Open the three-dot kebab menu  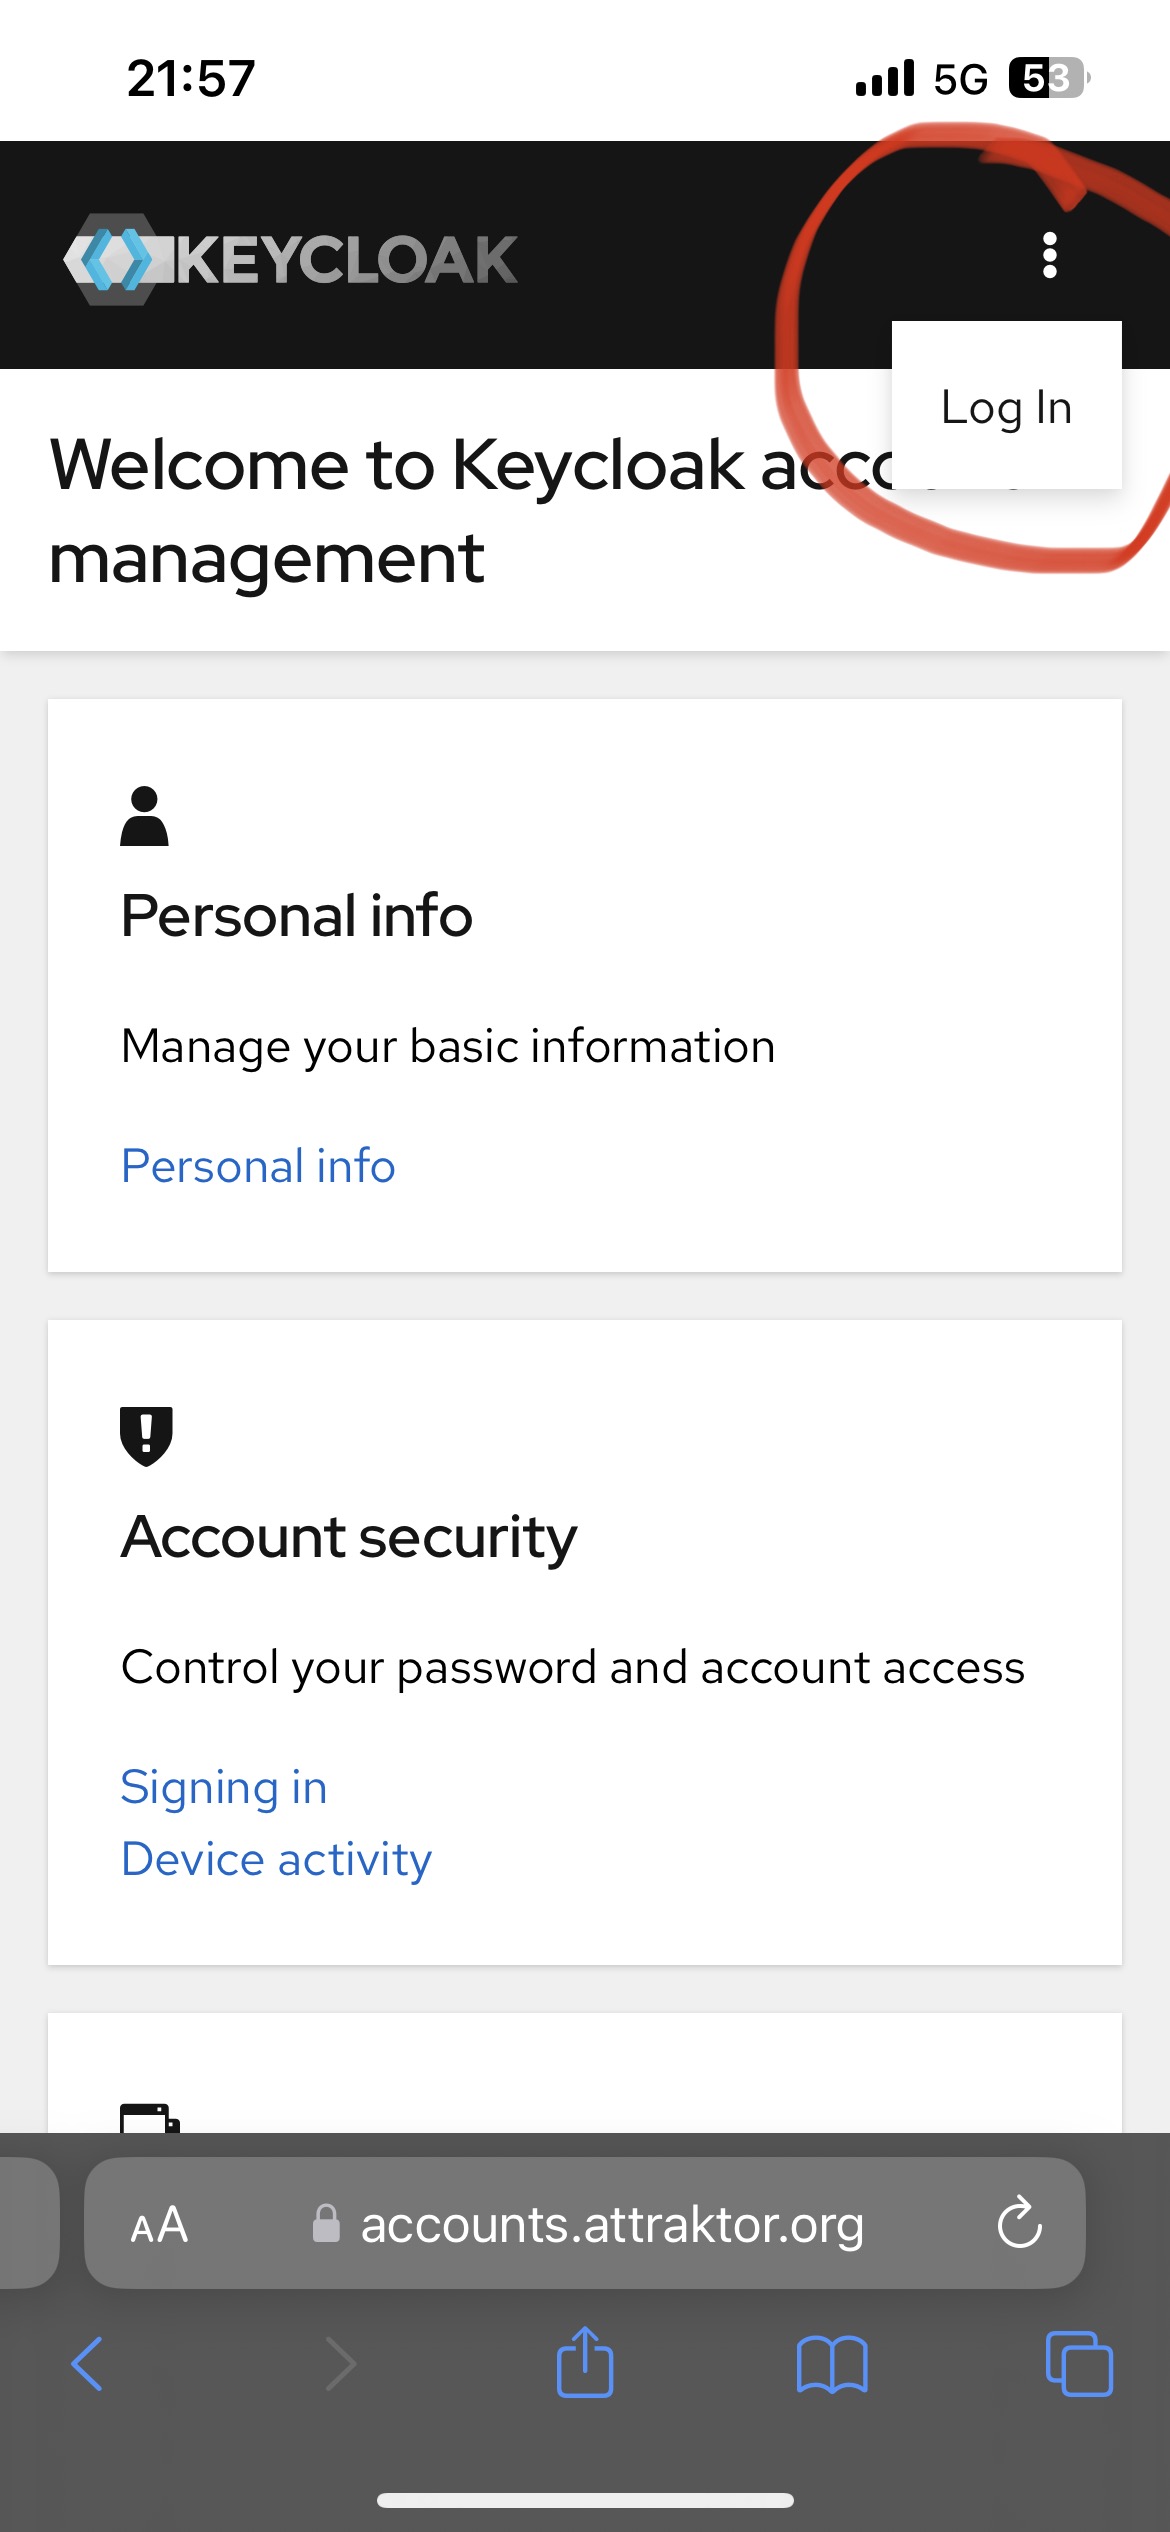point(1049,256)
